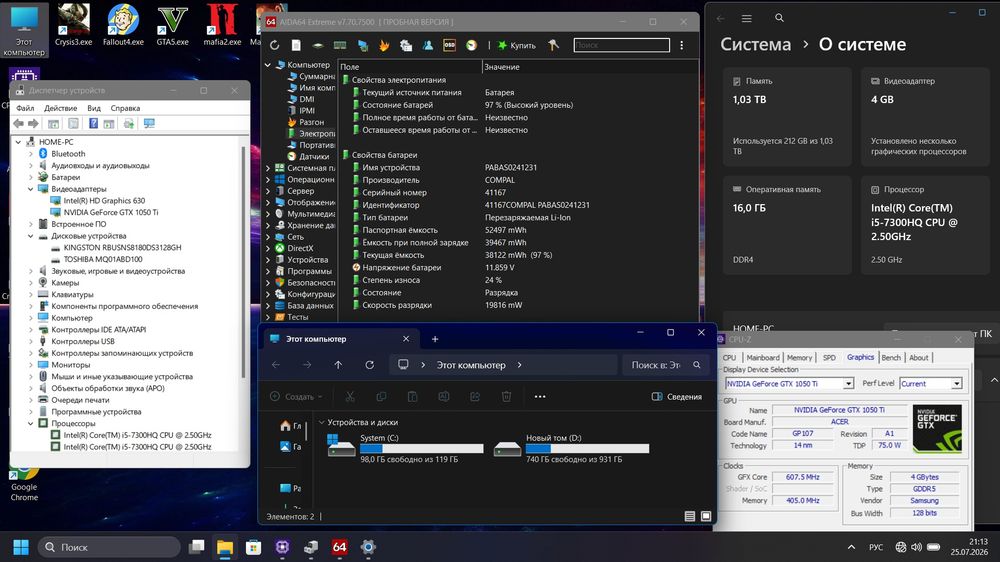Expand the Bluetooth node in Device Manager
The height and width of the screenshot is (562, 1000).
[31, 154]
